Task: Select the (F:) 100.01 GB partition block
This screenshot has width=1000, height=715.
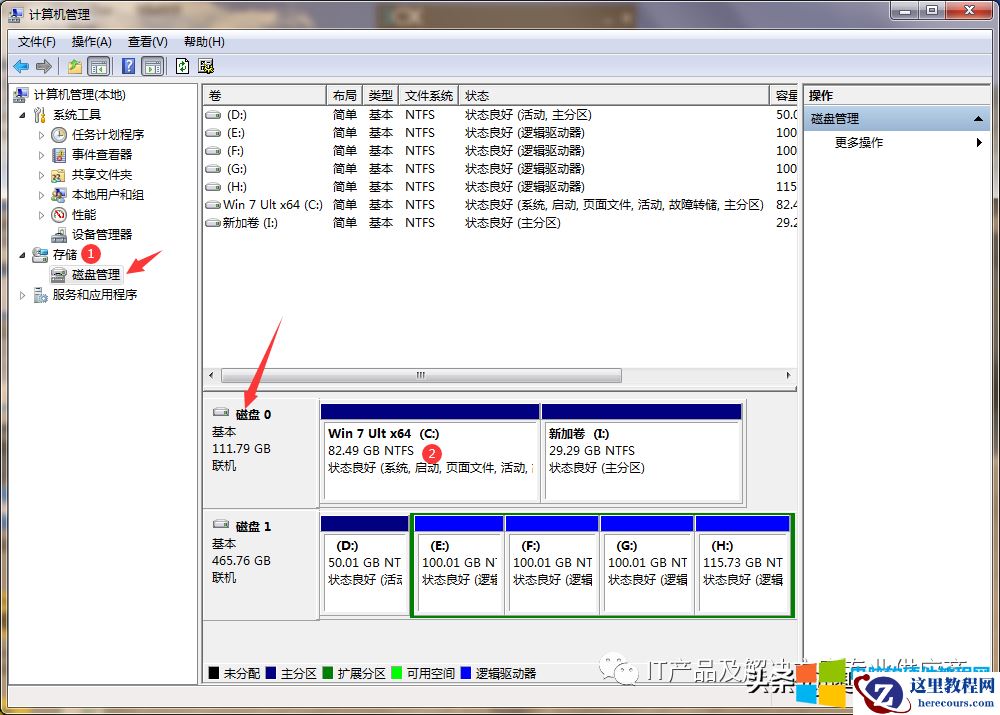Action: pos(552,565)
